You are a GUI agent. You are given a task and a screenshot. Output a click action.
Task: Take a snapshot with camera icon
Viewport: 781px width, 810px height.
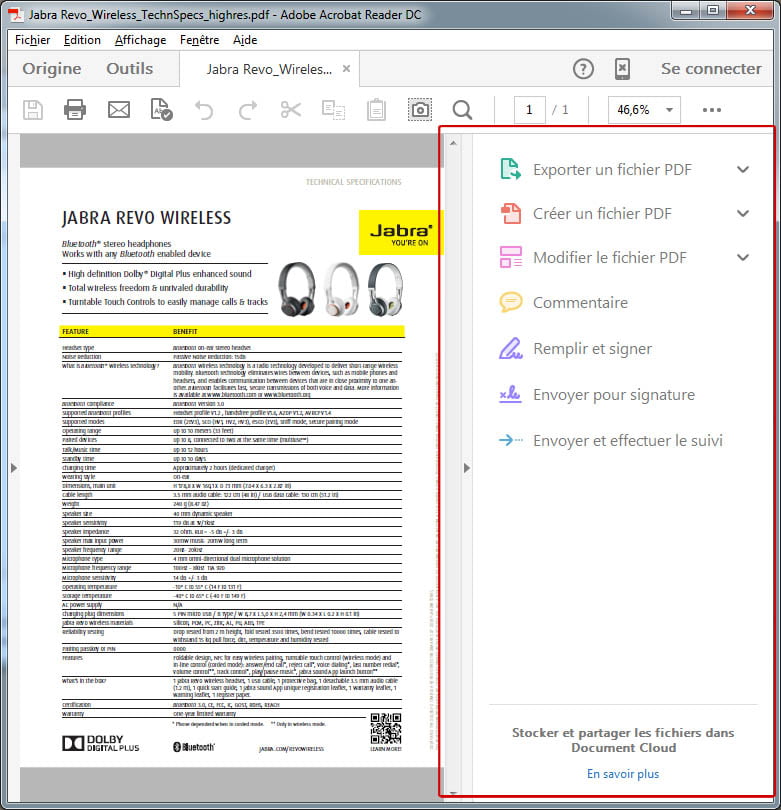420,110
